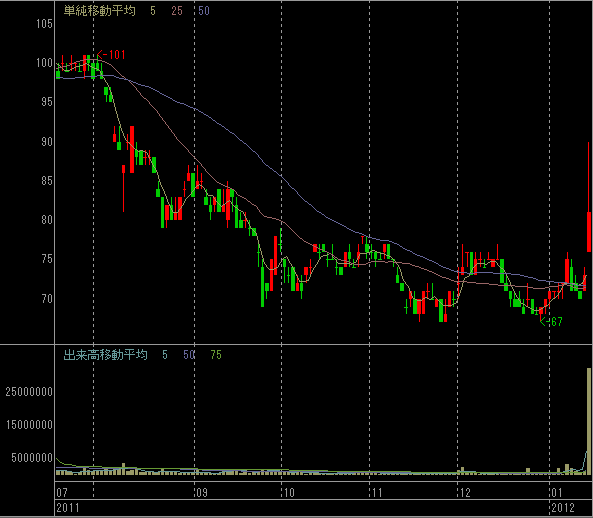Click the 100 price axis label

tap(44, 63)
